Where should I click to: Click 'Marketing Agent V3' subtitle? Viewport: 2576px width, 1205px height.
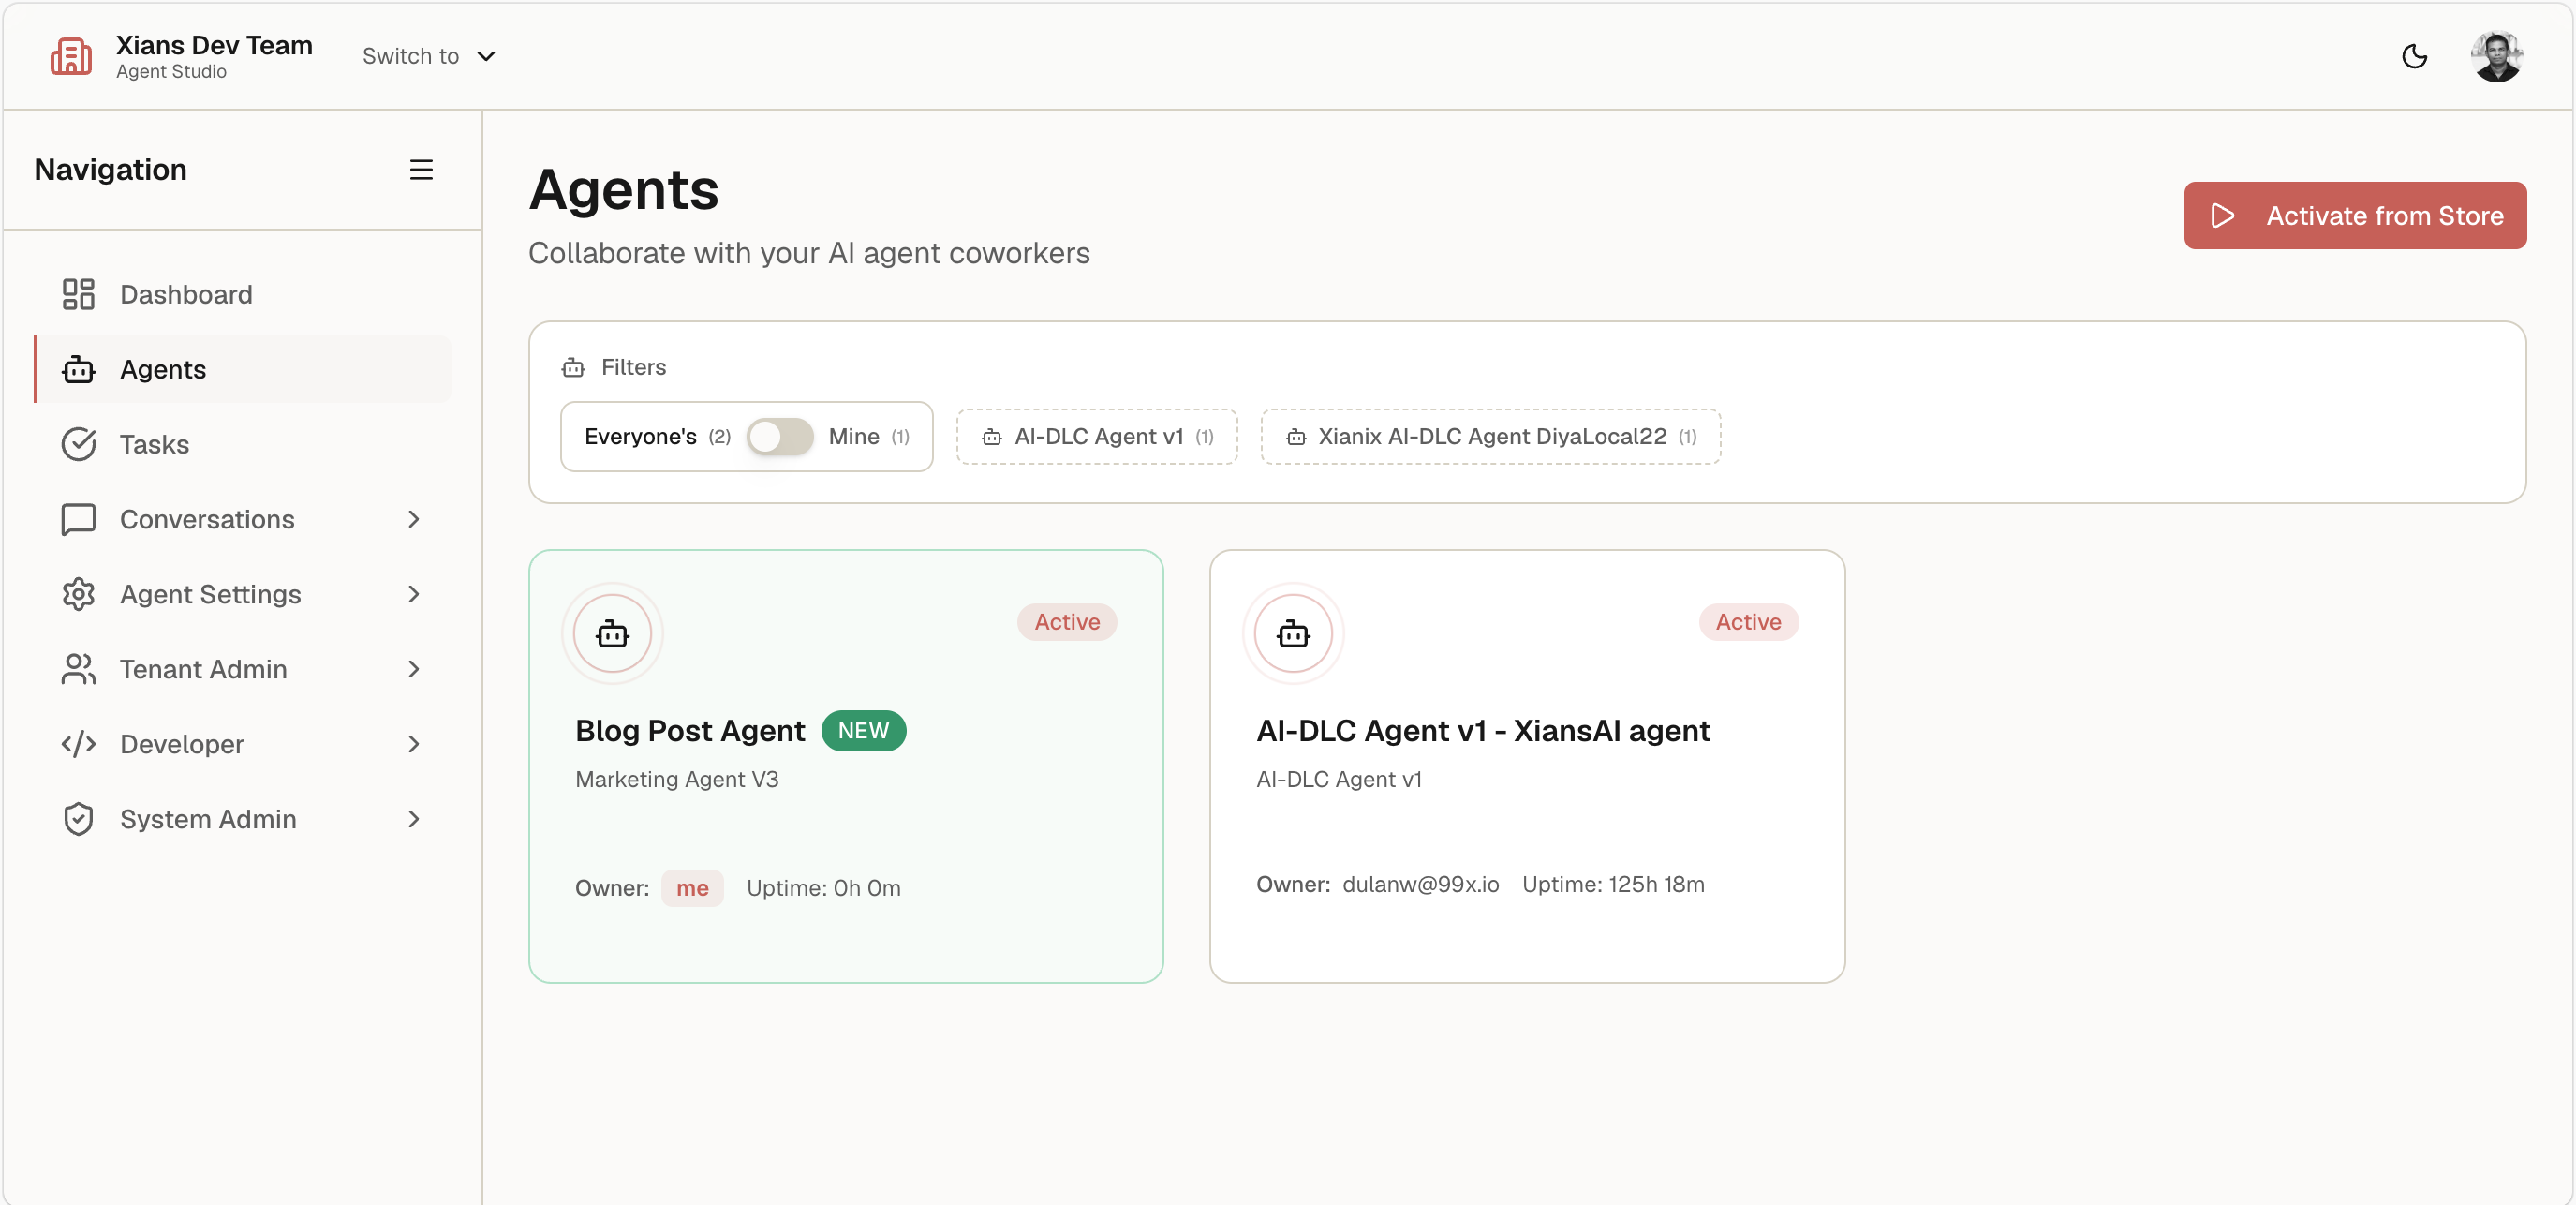click(677, 779)
